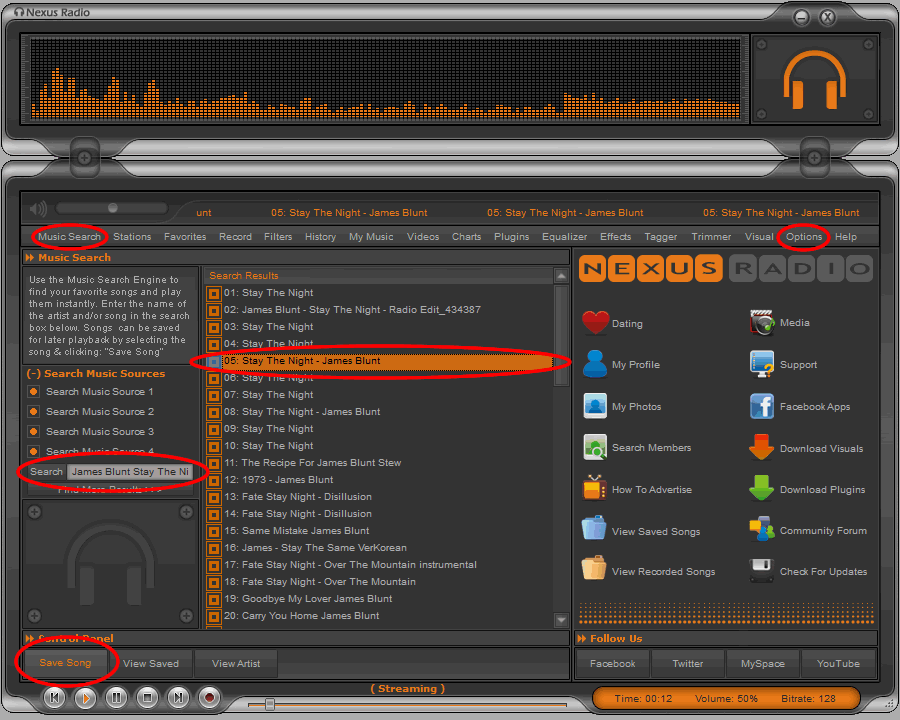Toggle Search Music Source 2 checkbox
The height and width of the screenshot is (720, 900).
coord(34,412)
